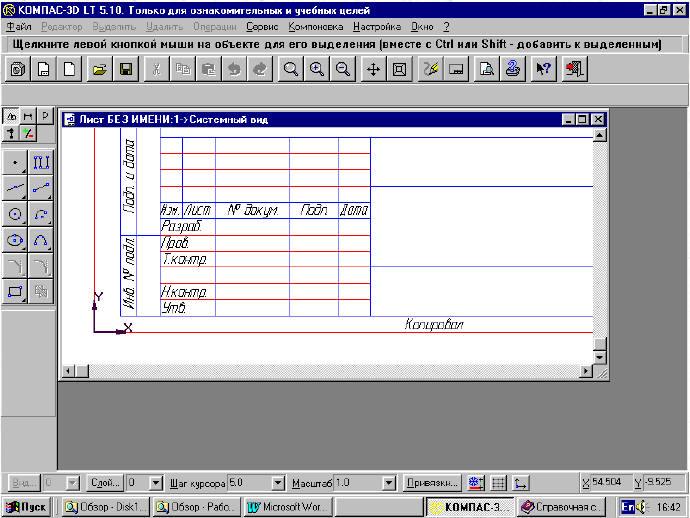Click the vertical scrollbar up arrow
The width and height of the screenshot is (690, 518).
click(599, 135)
